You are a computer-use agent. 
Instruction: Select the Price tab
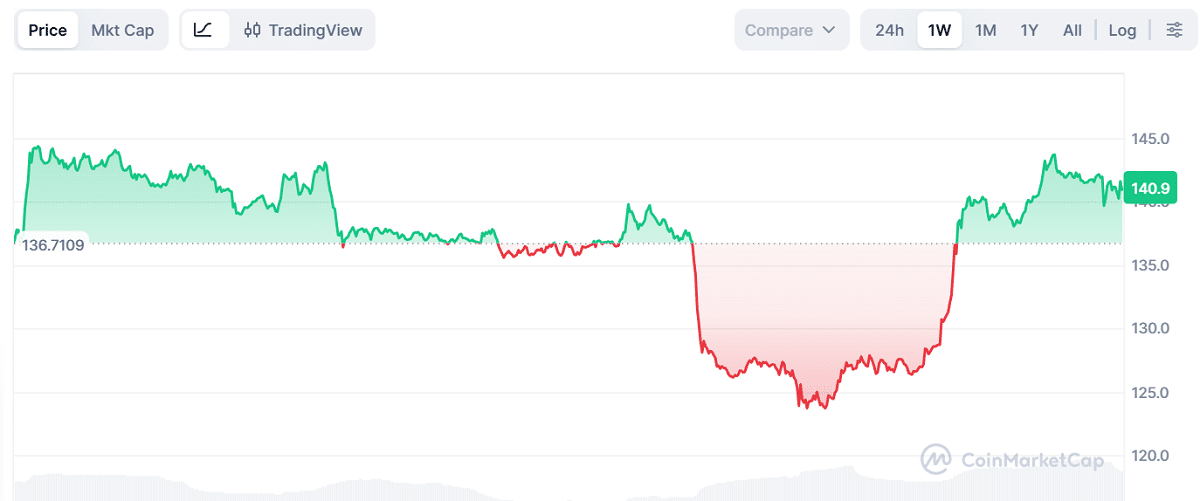[x=48, y=30]
